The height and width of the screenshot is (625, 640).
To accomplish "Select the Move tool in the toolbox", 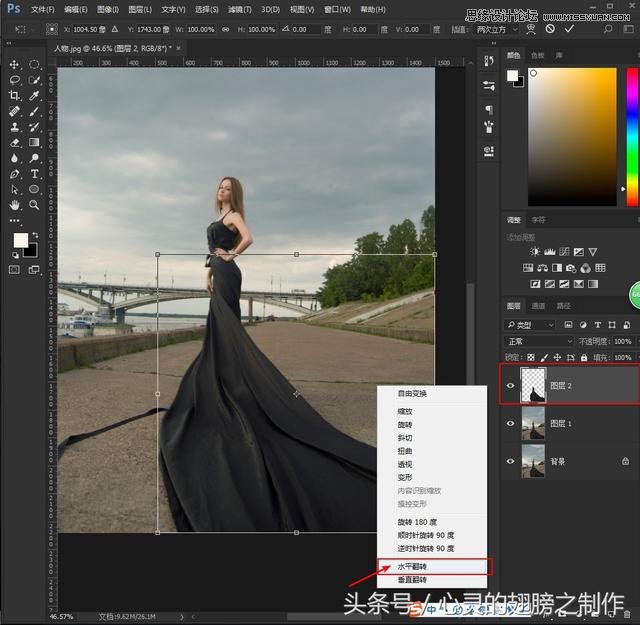I will click(14, 64).
